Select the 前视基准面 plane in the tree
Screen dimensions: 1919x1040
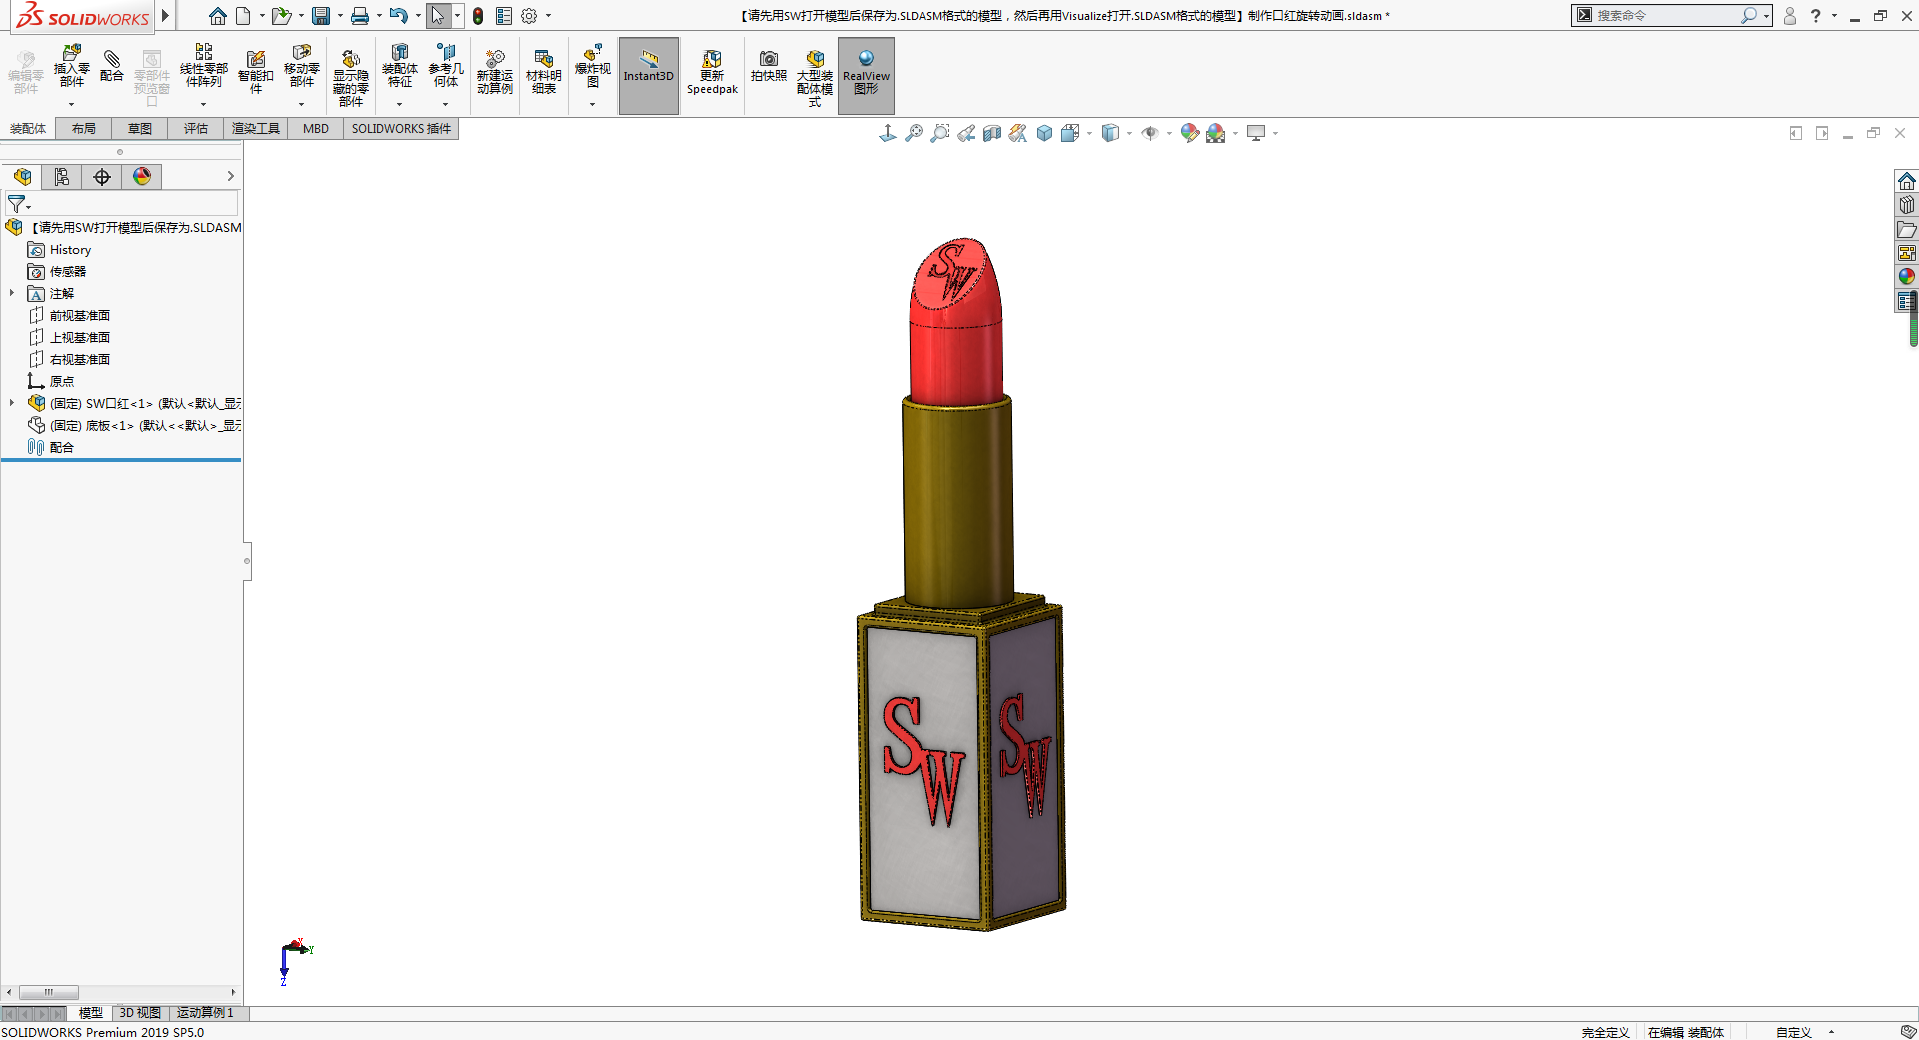pyautogui.click(x=80, y=316)
